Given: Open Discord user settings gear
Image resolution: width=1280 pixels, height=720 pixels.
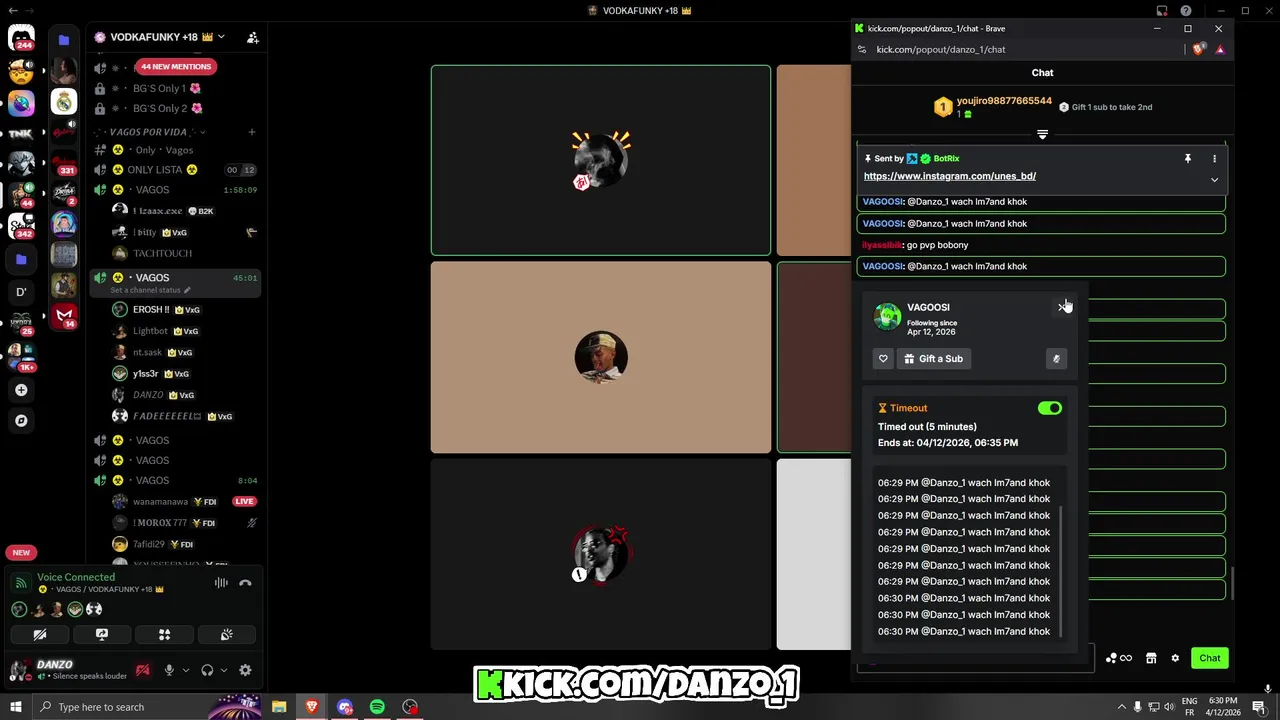Looking at the screenshot, I should (245, 670).
